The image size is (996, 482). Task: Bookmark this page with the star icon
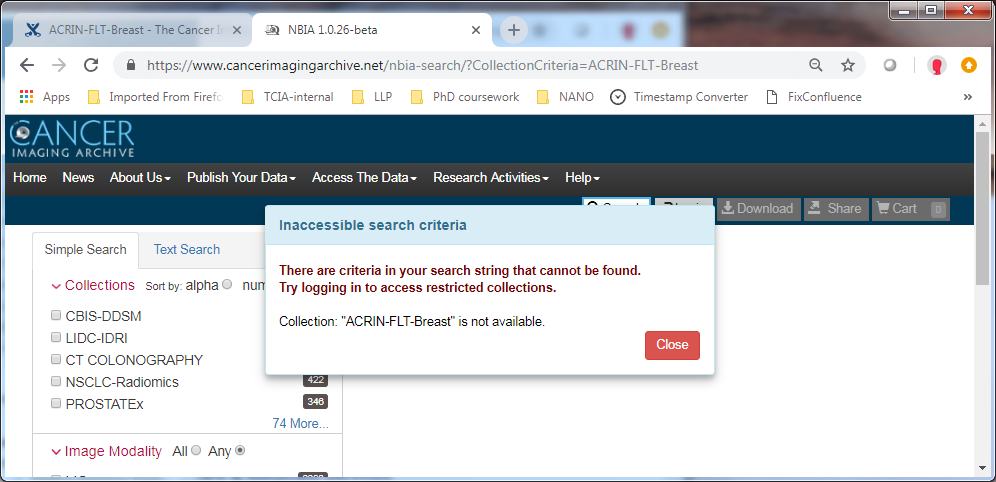pos(847,65)
